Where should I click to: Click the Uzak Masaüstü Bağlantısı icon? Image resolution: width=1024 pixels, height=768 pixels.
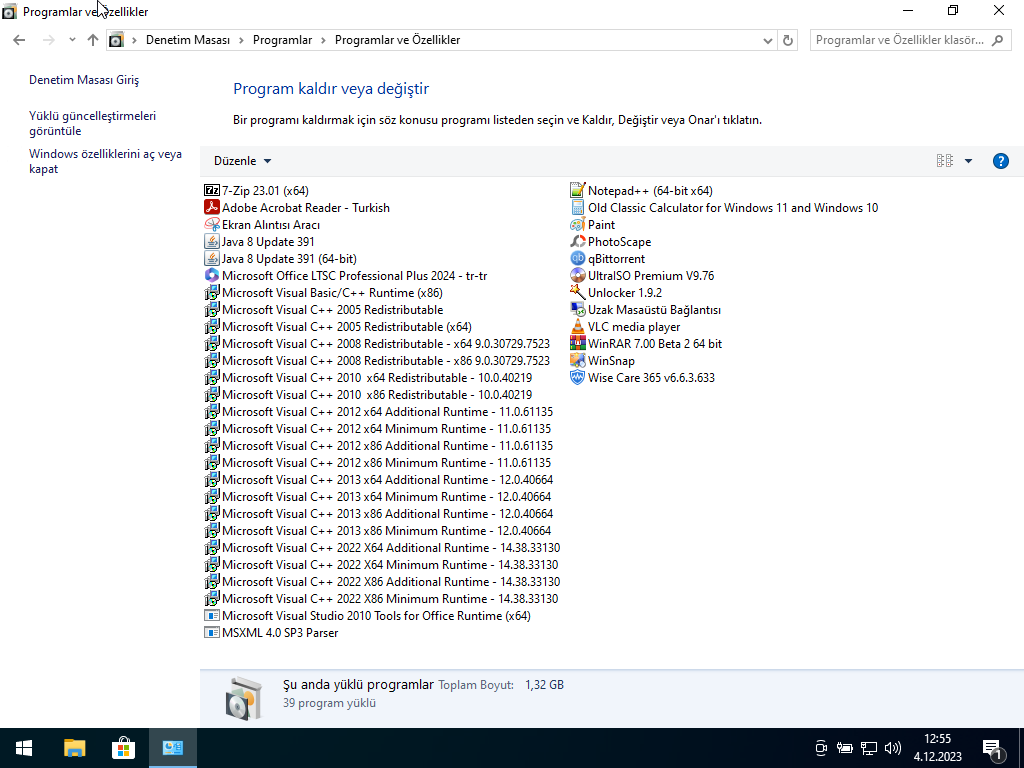pos(577,310)
